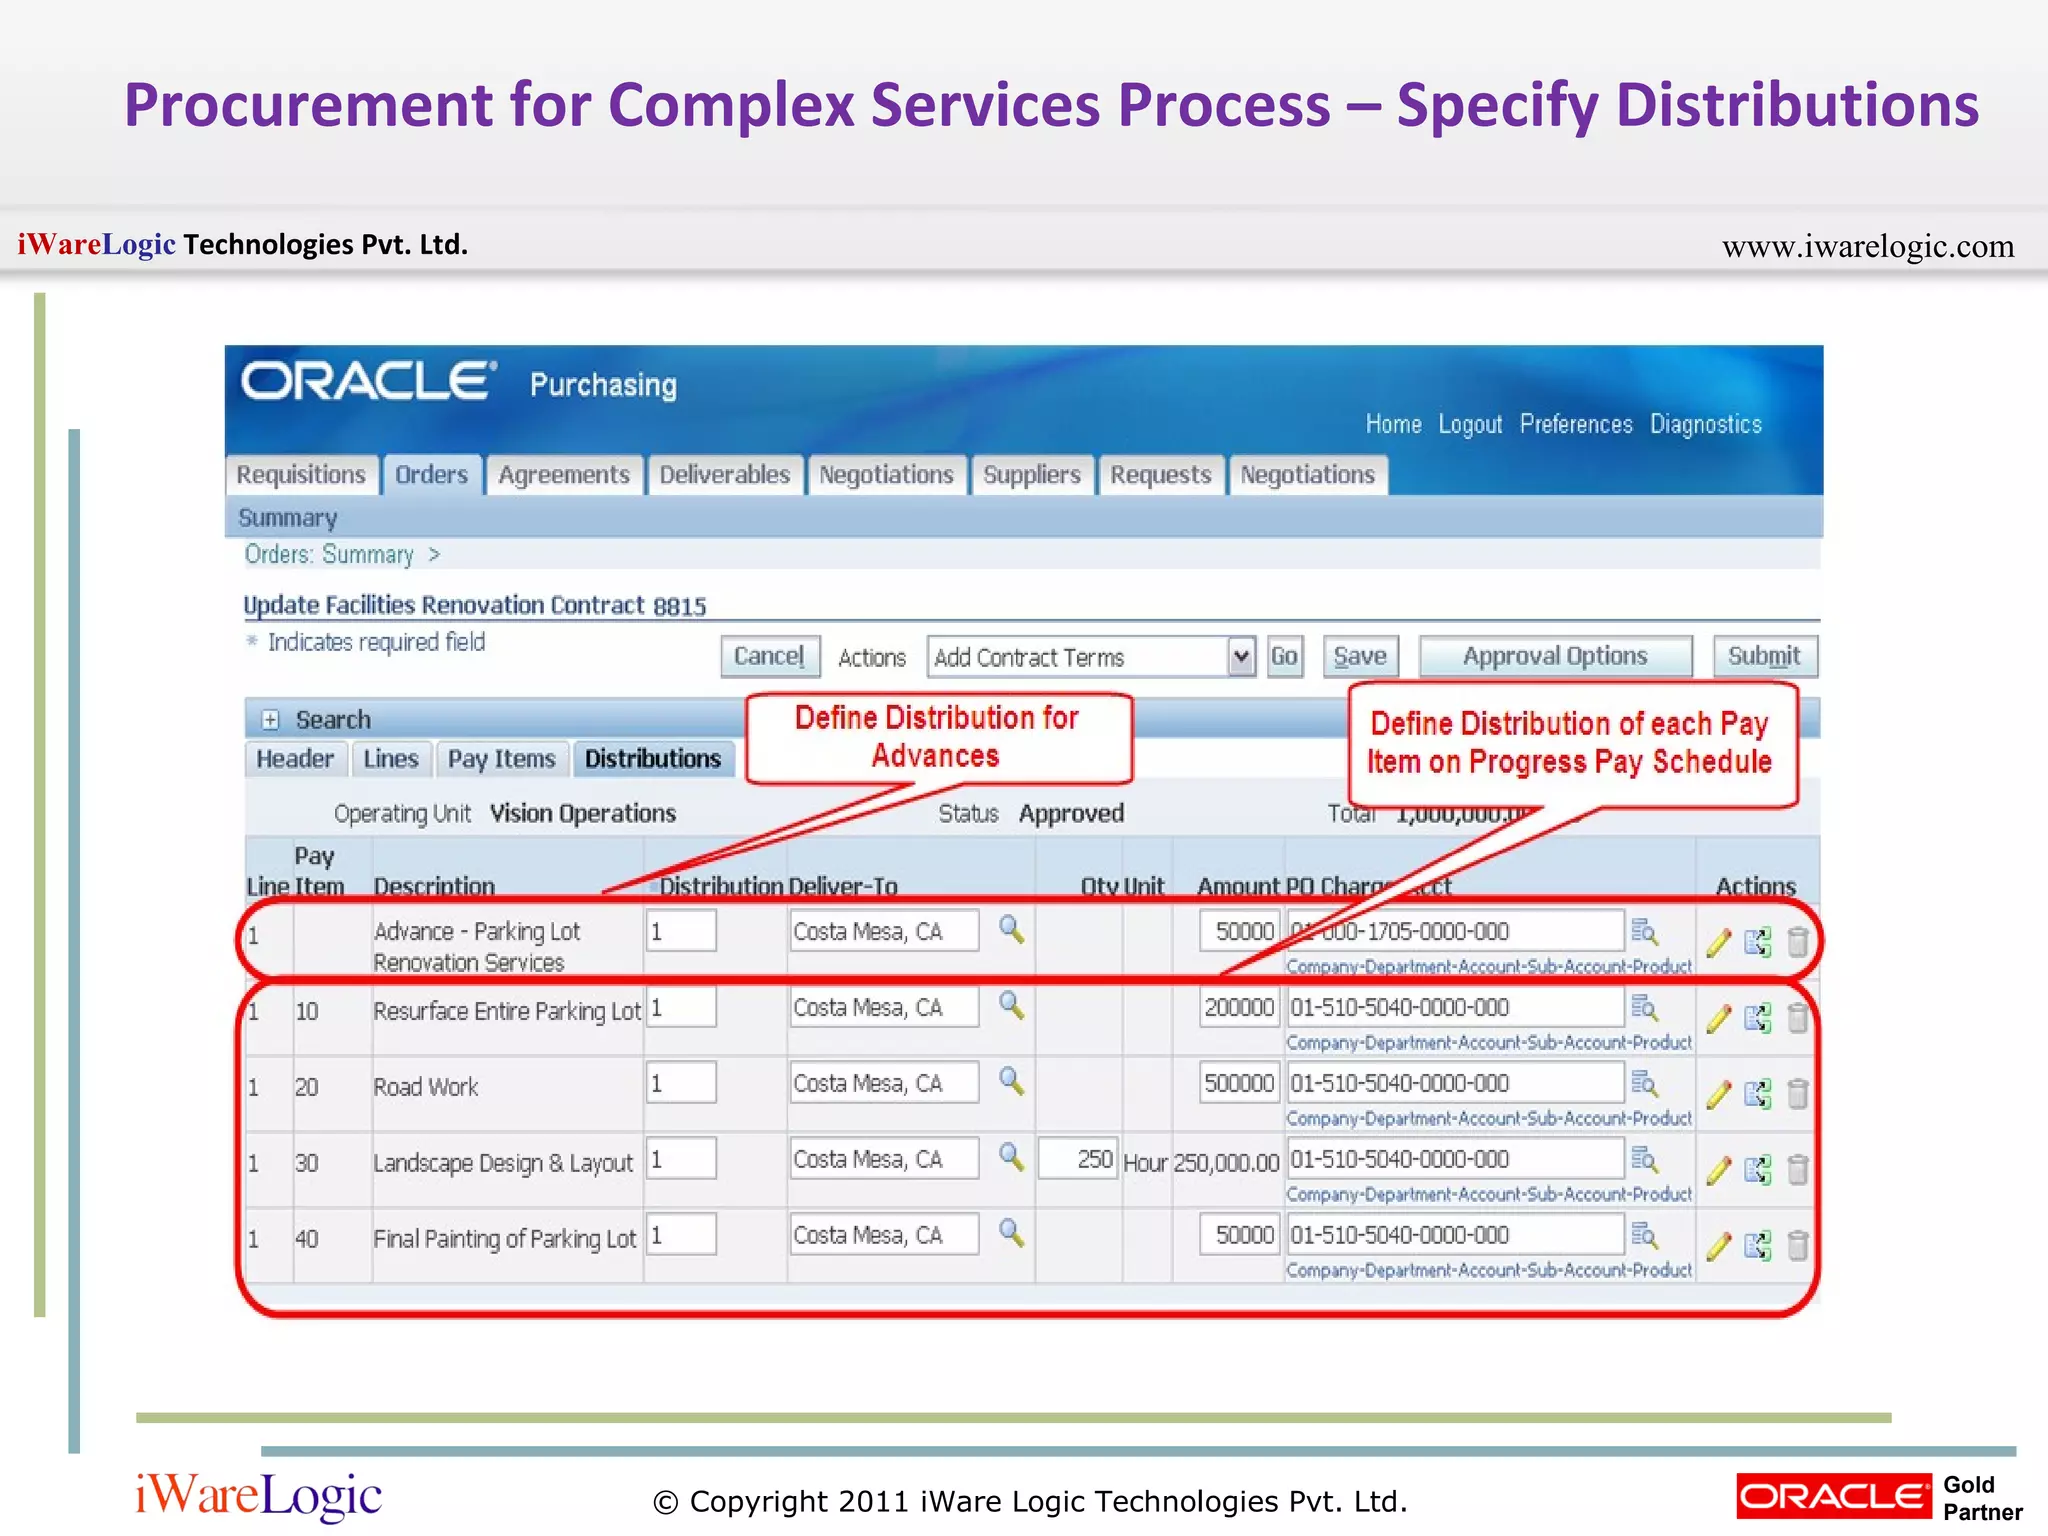Expand the Search section
This screenshot has width=2048, height=1536.
(x=270, y=720)
